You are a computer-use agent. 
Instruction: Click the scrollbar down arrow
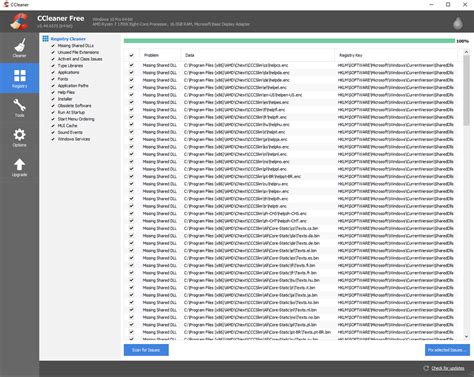[x=466, y=337]
